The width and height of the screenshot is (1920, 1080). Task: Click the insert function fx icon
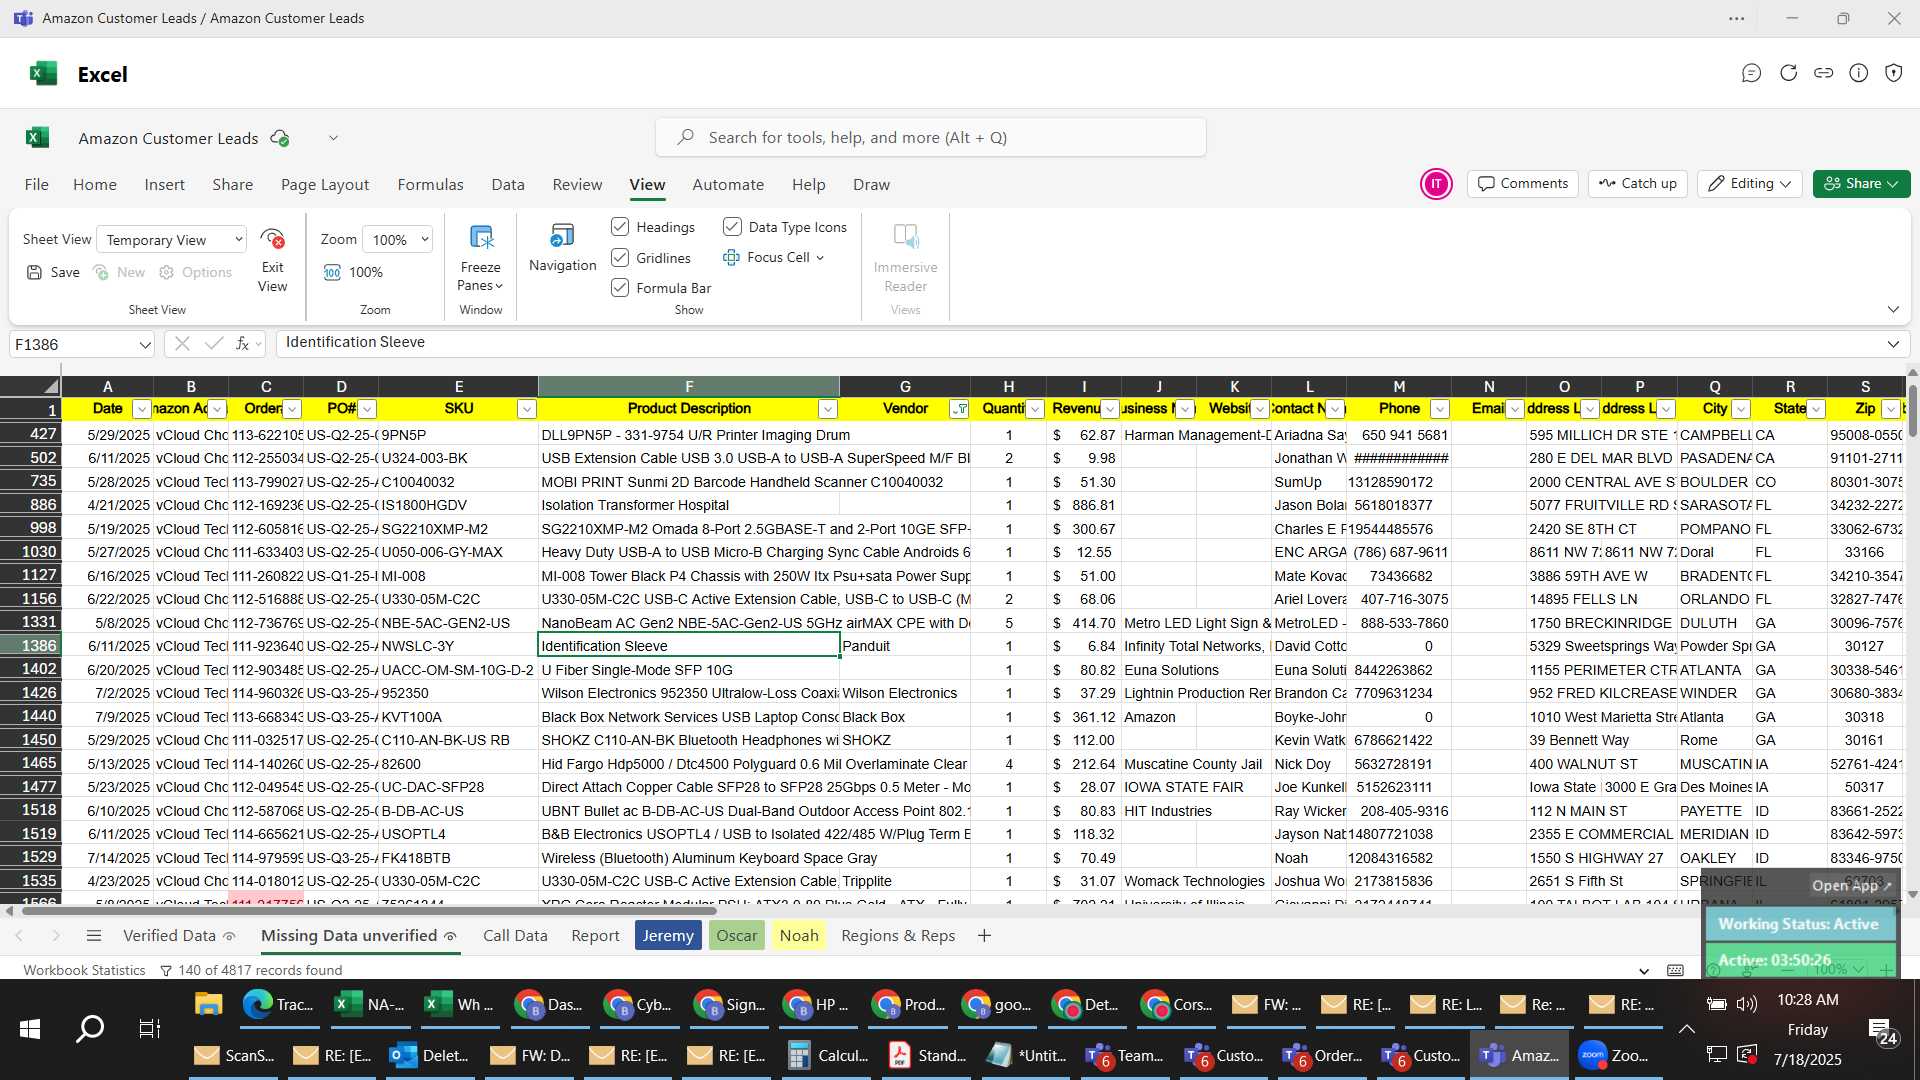pyautogui.click(x=242, y=343)
